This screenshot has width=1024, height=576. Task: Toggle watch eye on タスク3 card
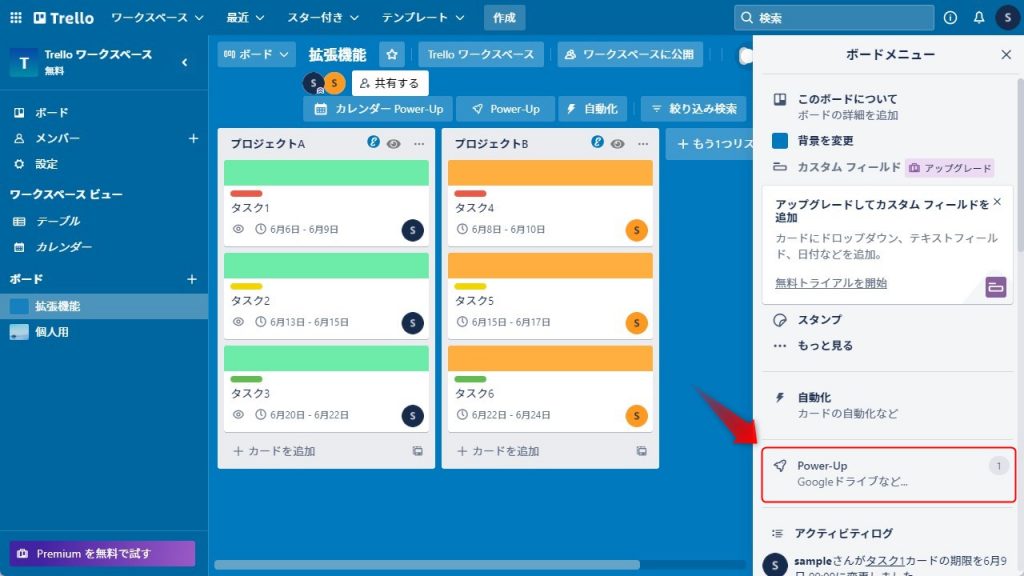click(x=238, y=415)
